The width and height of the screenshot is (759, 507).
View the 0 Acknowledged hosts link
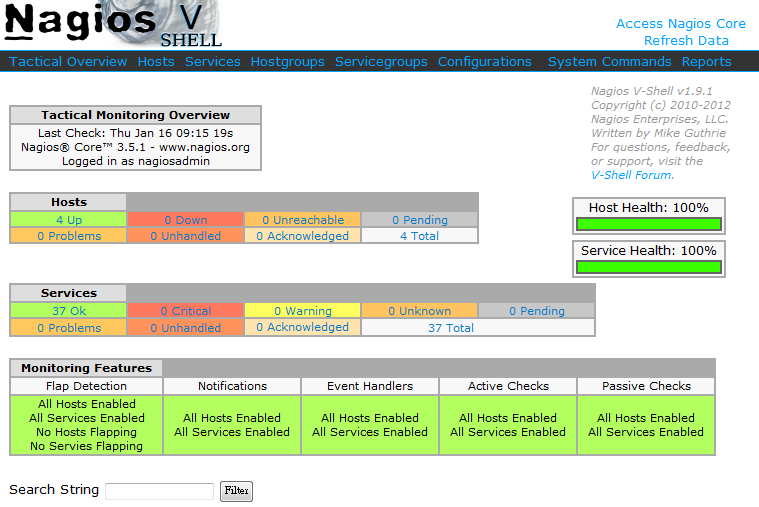click(303, 236)
